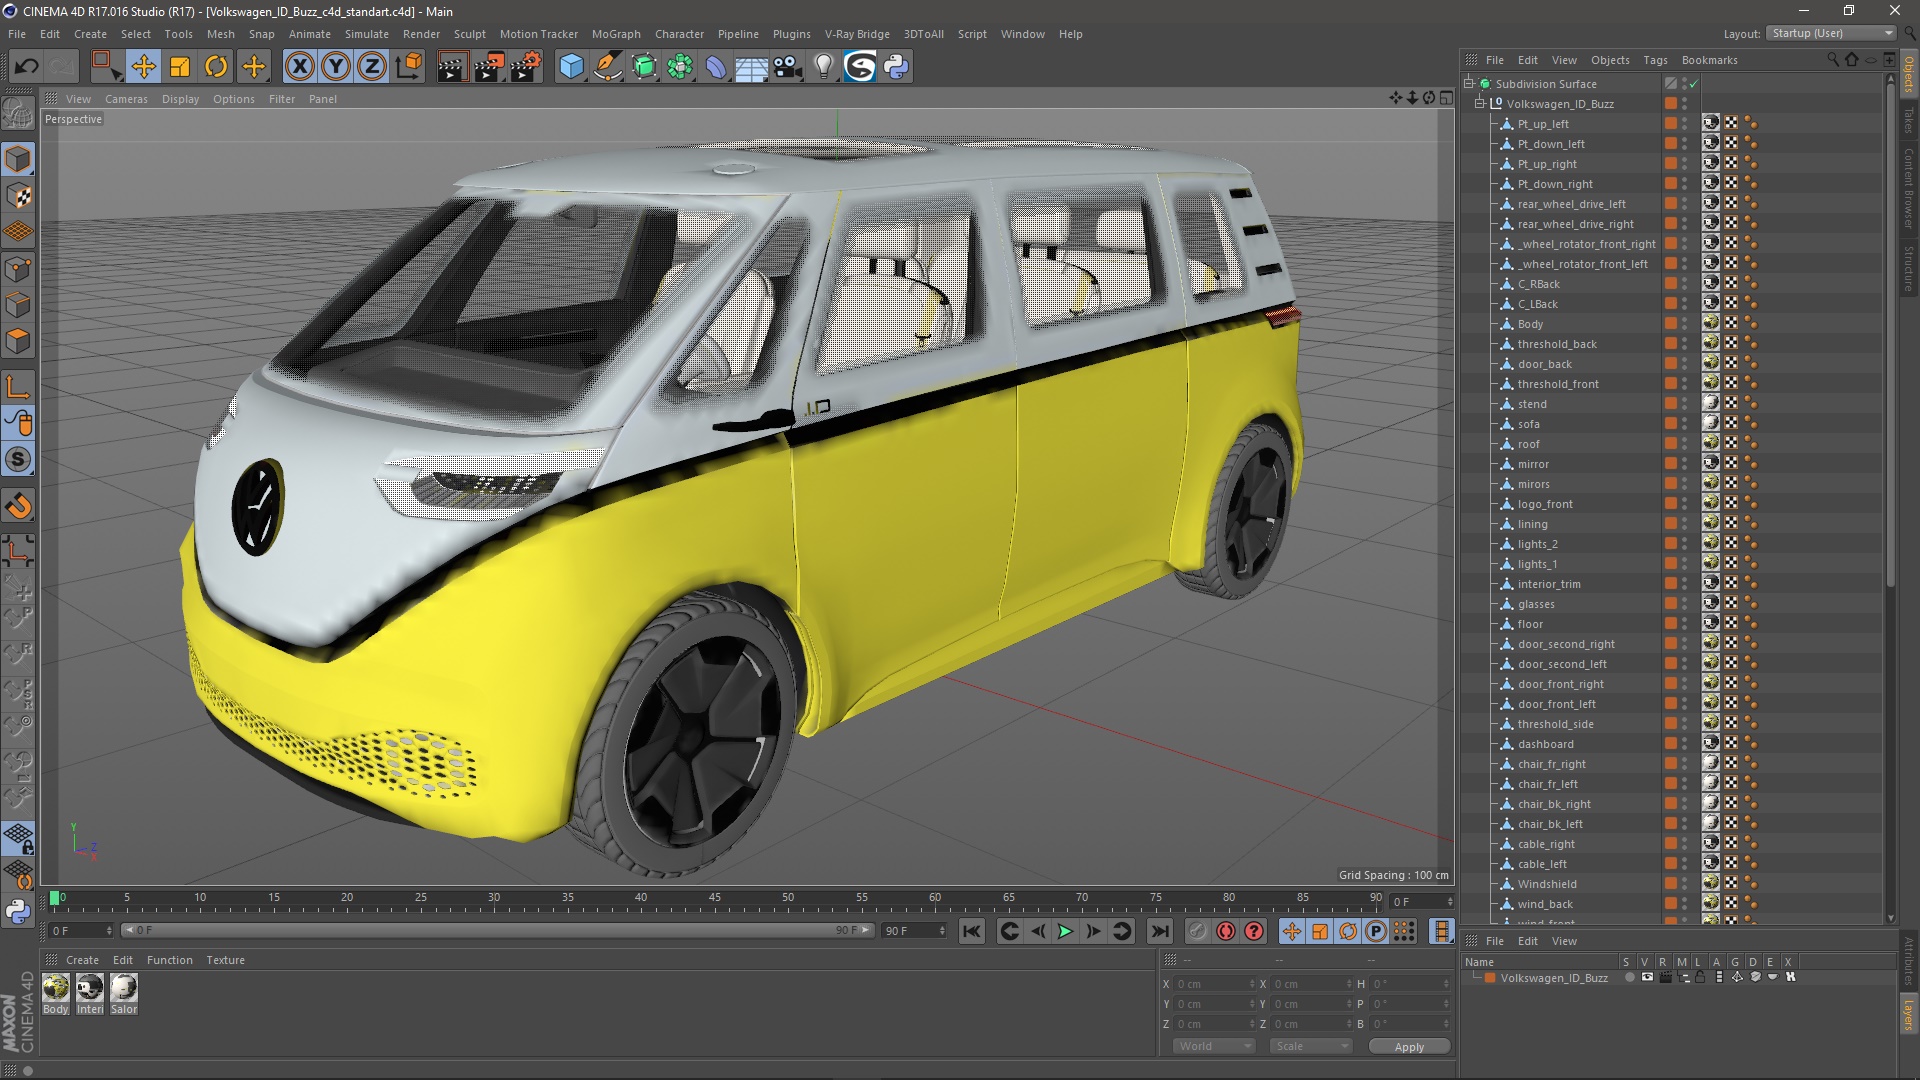Click the Render View icon
The height and width of the screenshot is (1080, 1920).
[452, 67]
